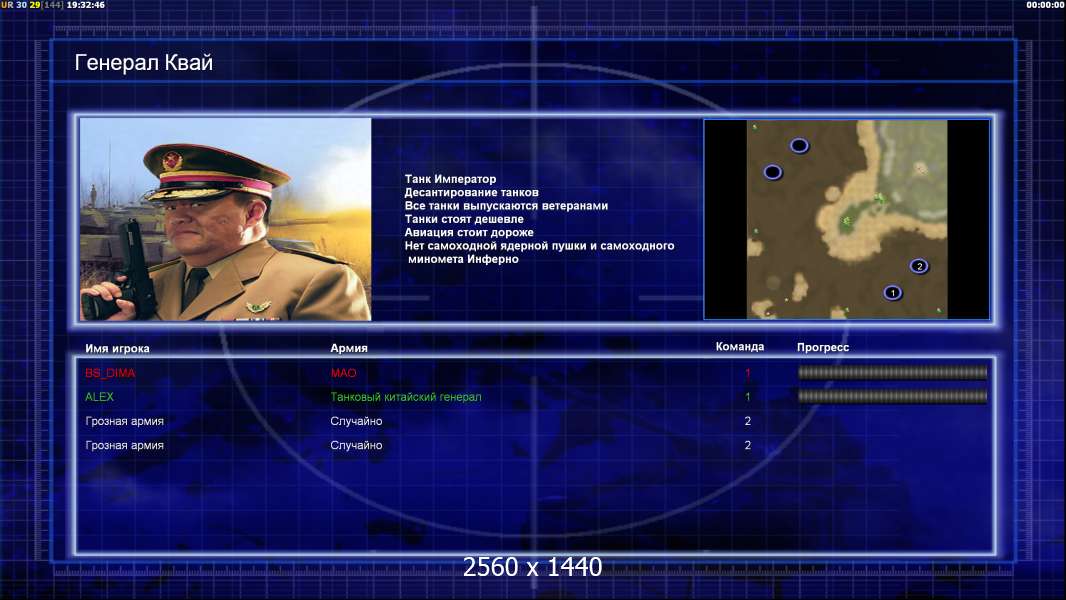Click the timer '00:00:00' at the top right
This screenshot has width=1066, height=600.
pyautogui.click(x=1046, y=5)
